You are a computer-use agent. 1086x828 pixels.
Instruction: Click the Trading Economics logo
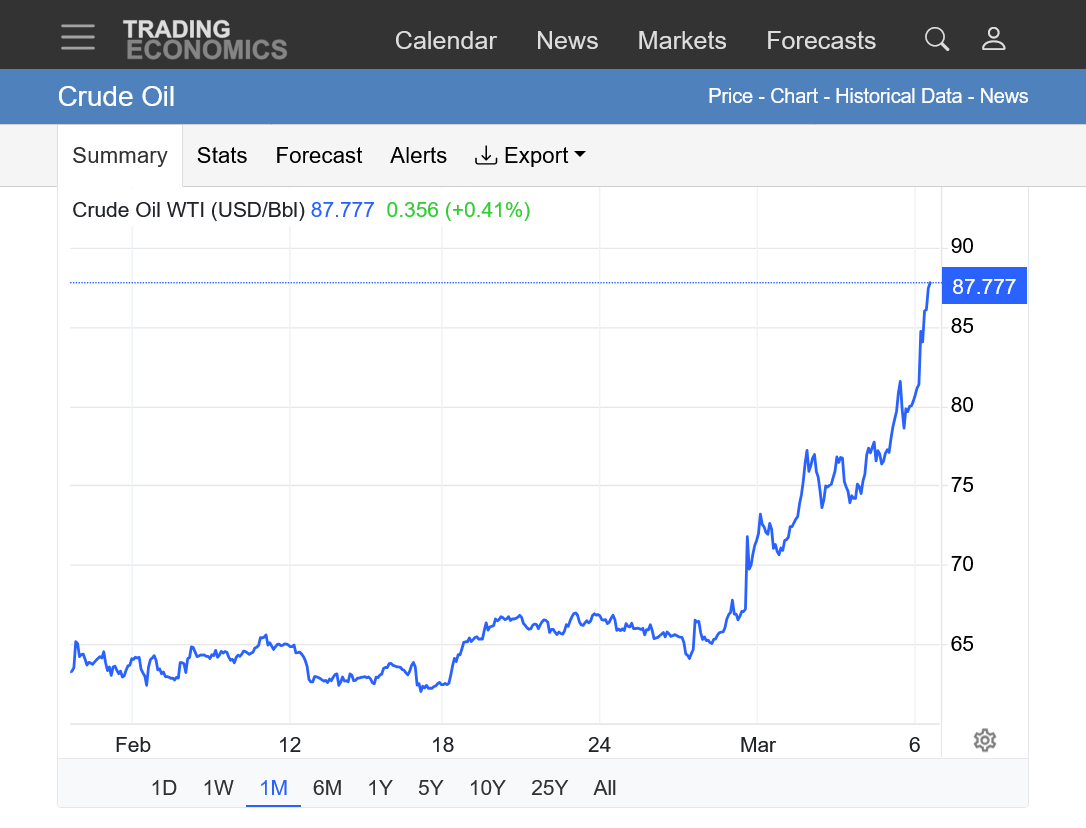[x=205, y=40]
